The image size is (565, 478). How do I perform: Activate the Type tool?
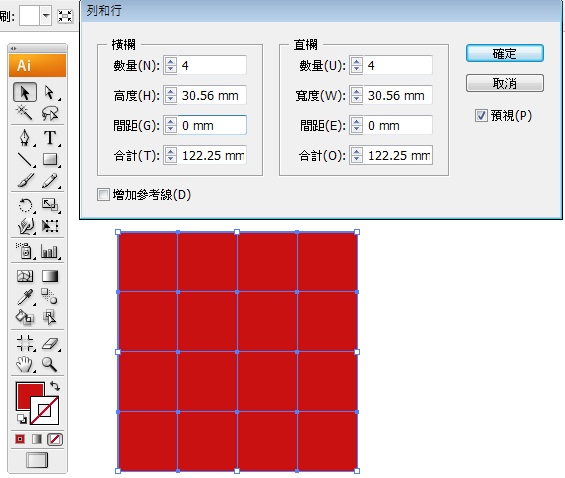tap(50, 138)
